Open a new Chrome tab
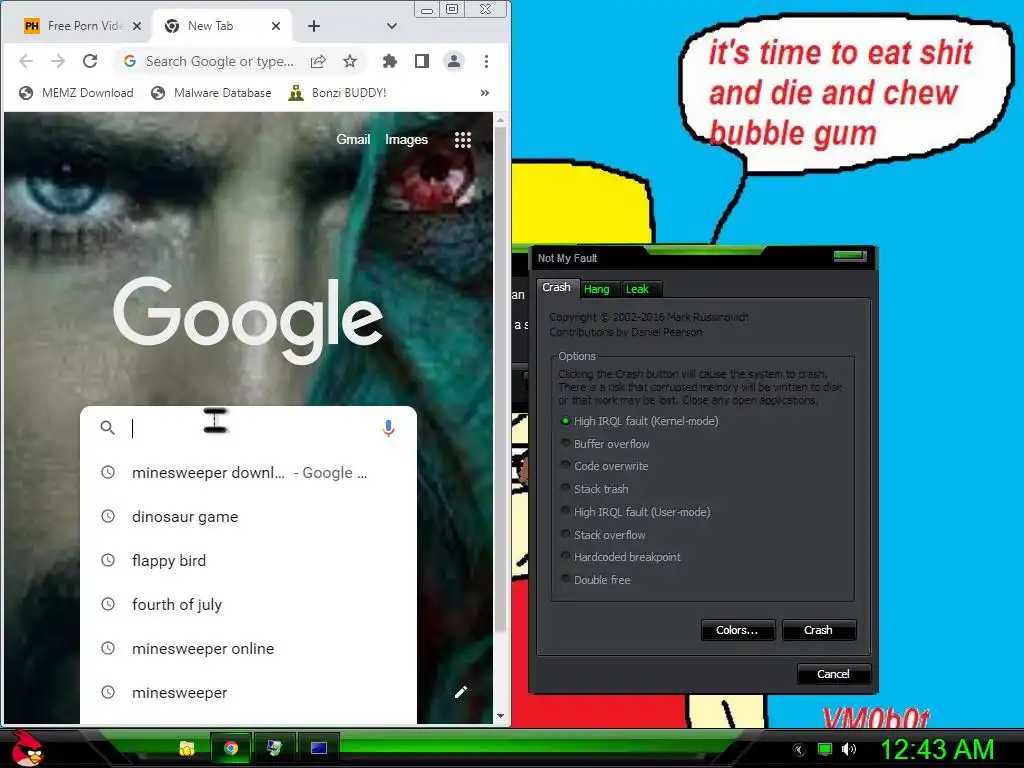The image size is (1024, 768). [x=314, y=26]
